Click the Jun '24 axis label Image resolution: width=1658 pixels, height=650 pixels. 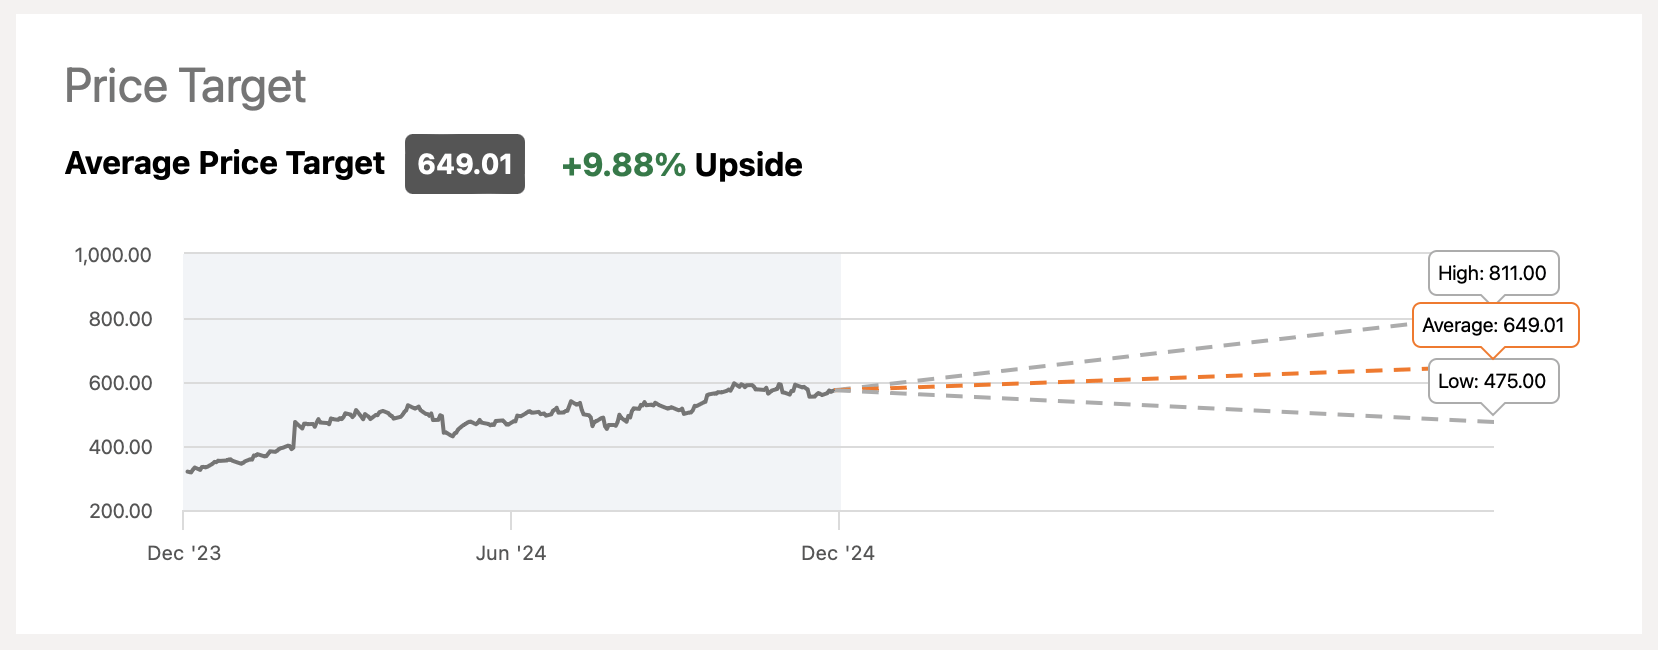(511, 553)
